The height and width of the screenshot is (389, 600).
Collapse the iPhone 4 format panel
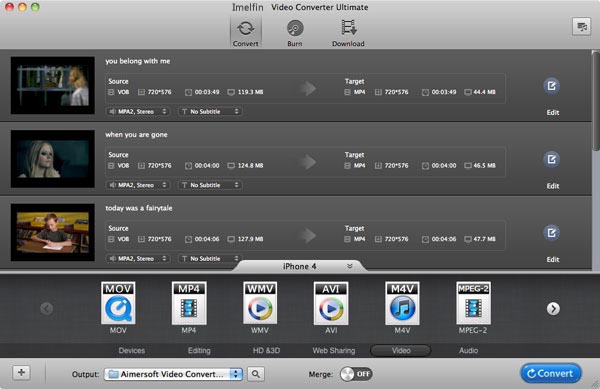pos(349,266)
